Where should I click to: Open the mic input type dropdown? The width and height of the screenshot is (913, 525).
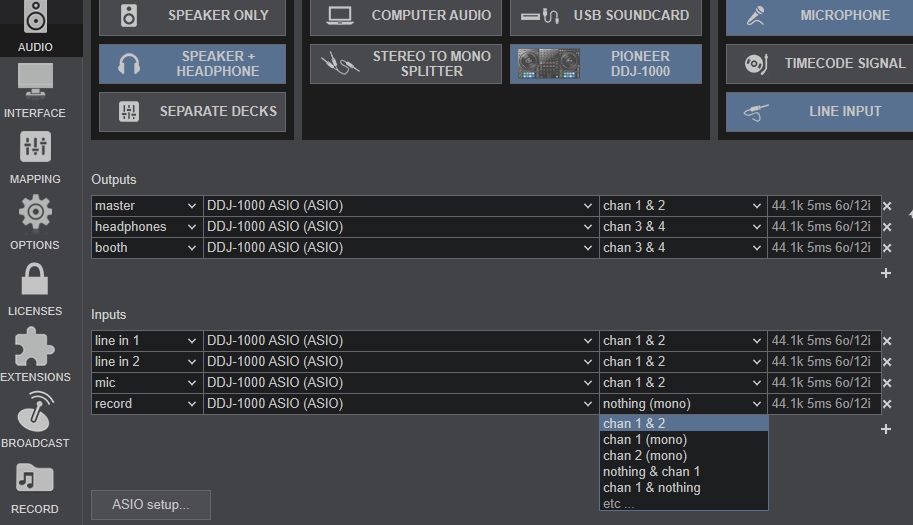(x=147, y=382)
